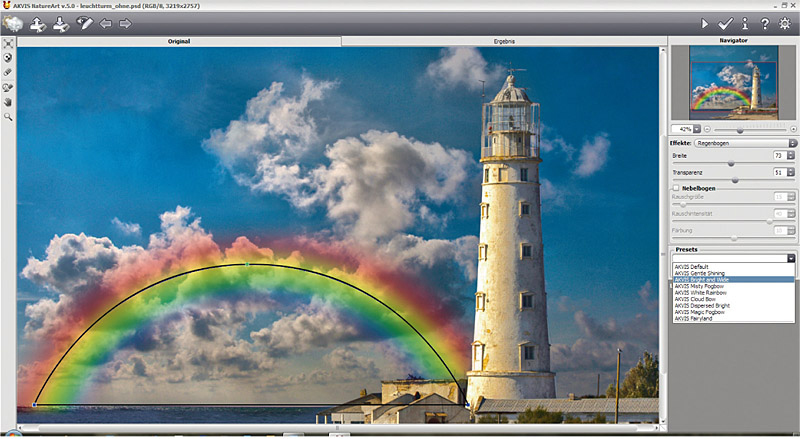Image resolution: width=800 pixels, height=439 pixels.
Task: Choose AKVIS Misty Fogbow preset
Action: (734, 286)
